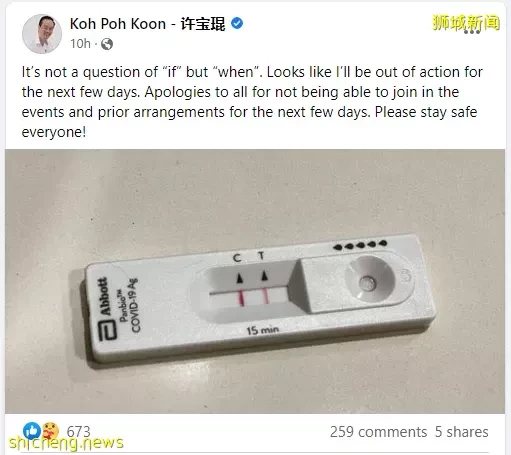511x455 pixels.
Task: Click the blue Like reaction icon
Action: (32, 431)
